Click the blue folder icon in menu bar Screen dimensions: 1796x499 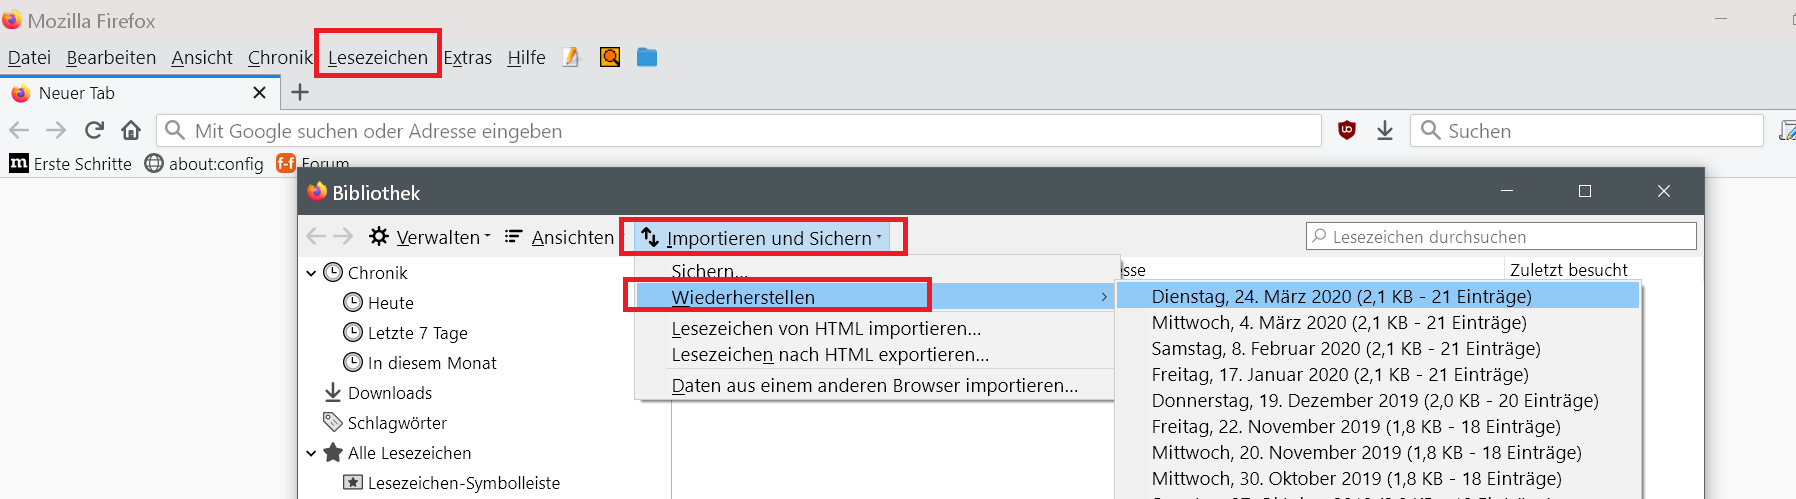[x=647, y=57]
